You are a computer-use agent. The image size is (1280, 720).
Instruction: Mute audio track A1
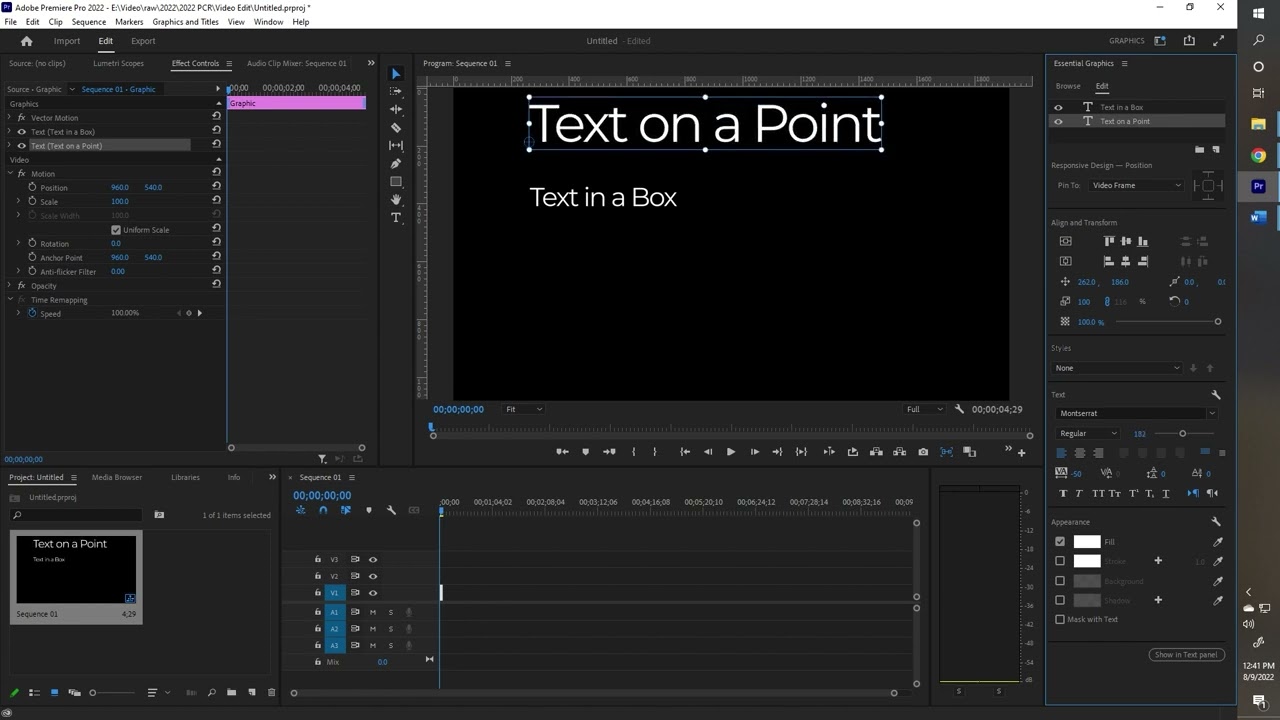373,612
